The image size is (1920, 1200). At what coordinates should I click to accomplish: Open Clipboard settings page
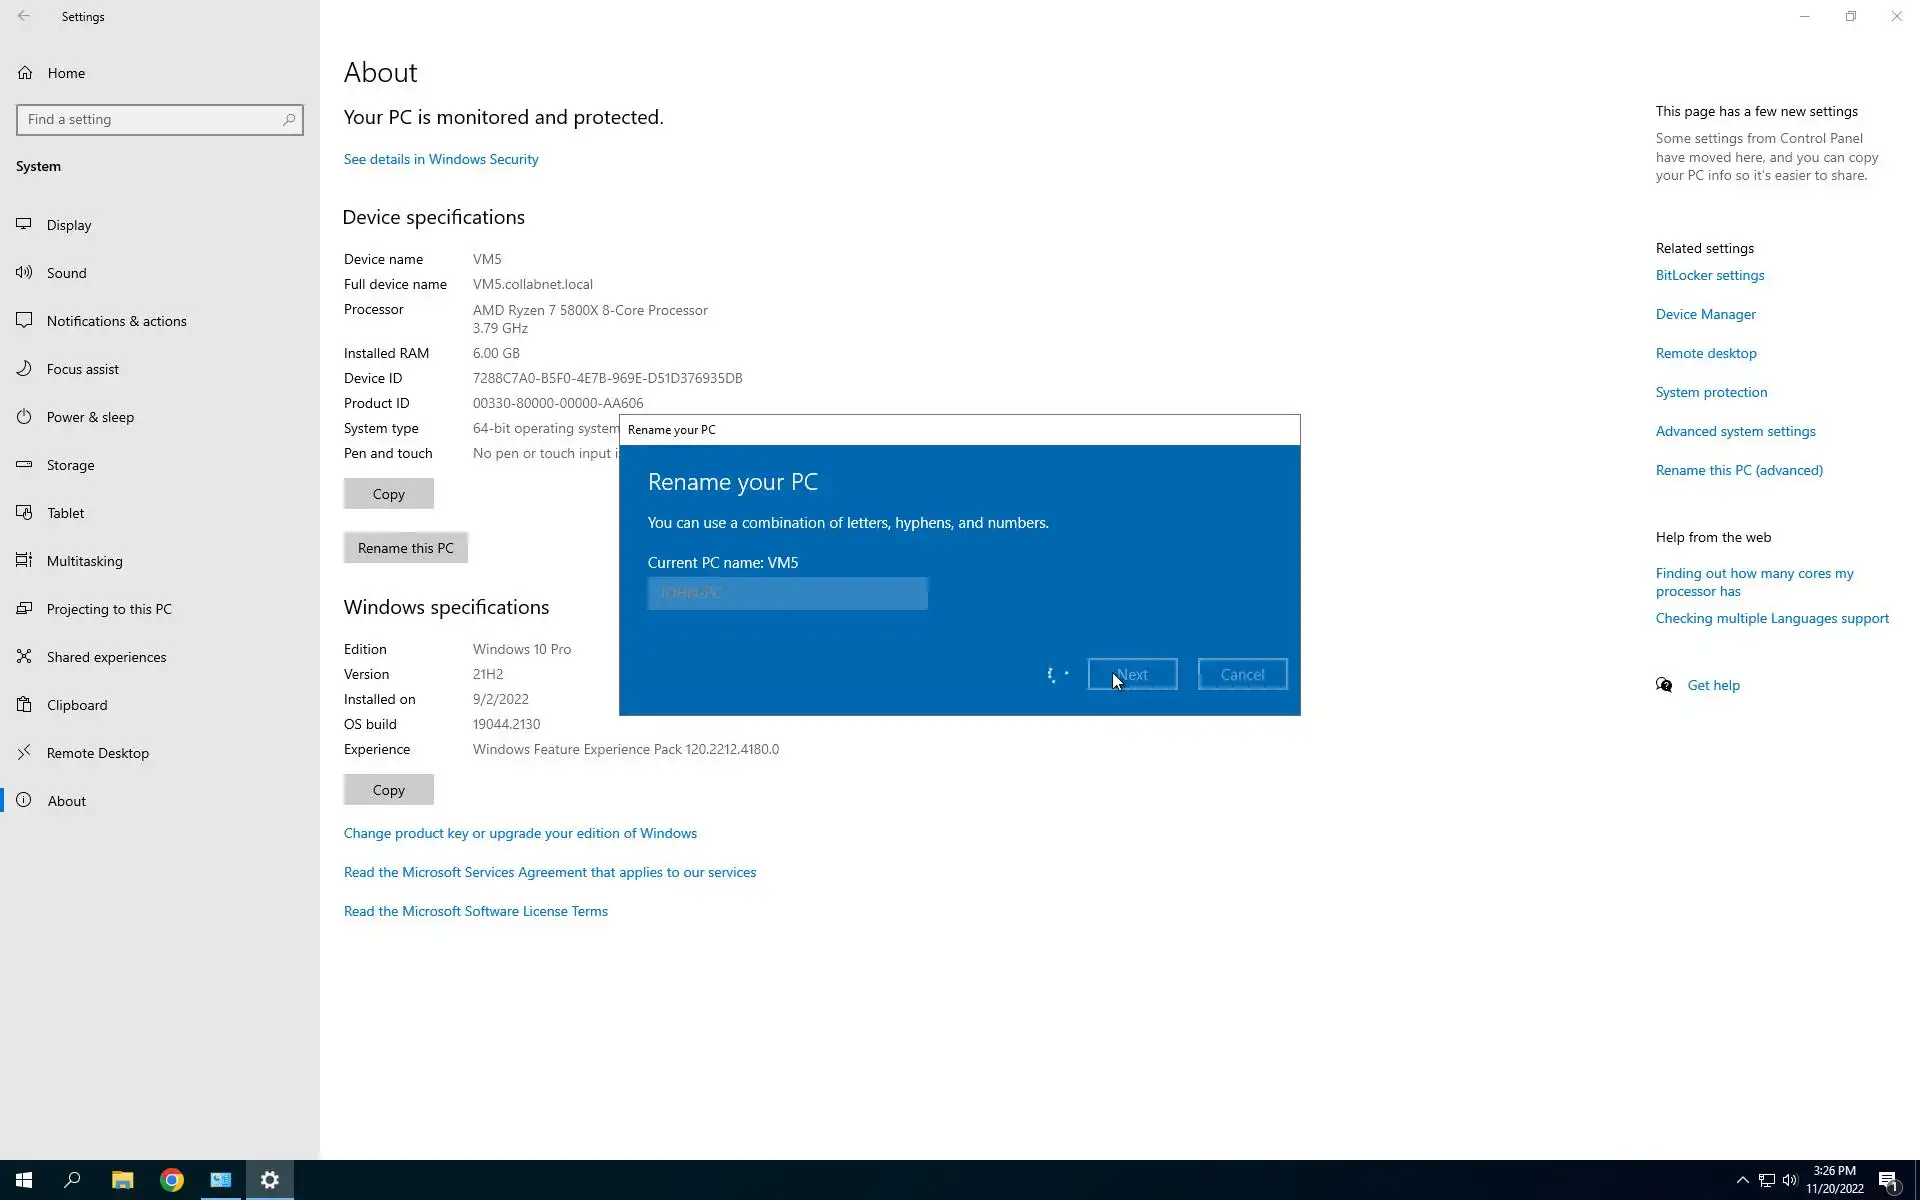pos(76,705)
